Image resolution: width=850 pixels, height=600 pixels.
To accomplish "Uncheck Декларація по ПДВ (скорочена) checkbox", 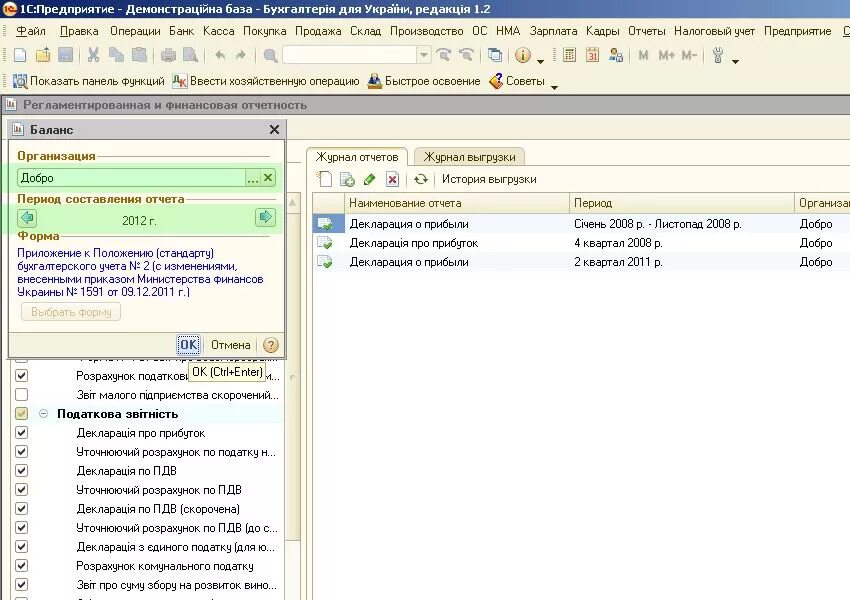I will 21,508.
